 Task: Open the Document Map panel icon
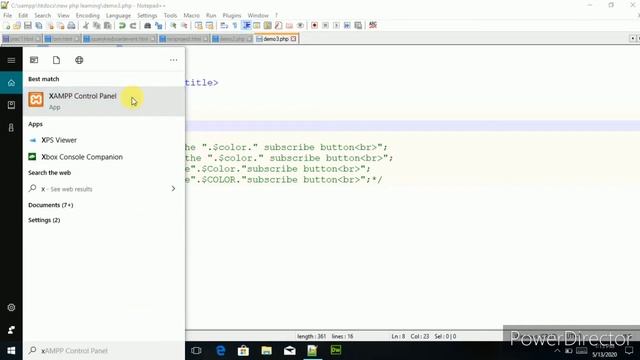pyautogui.click(x=268, y=25)
